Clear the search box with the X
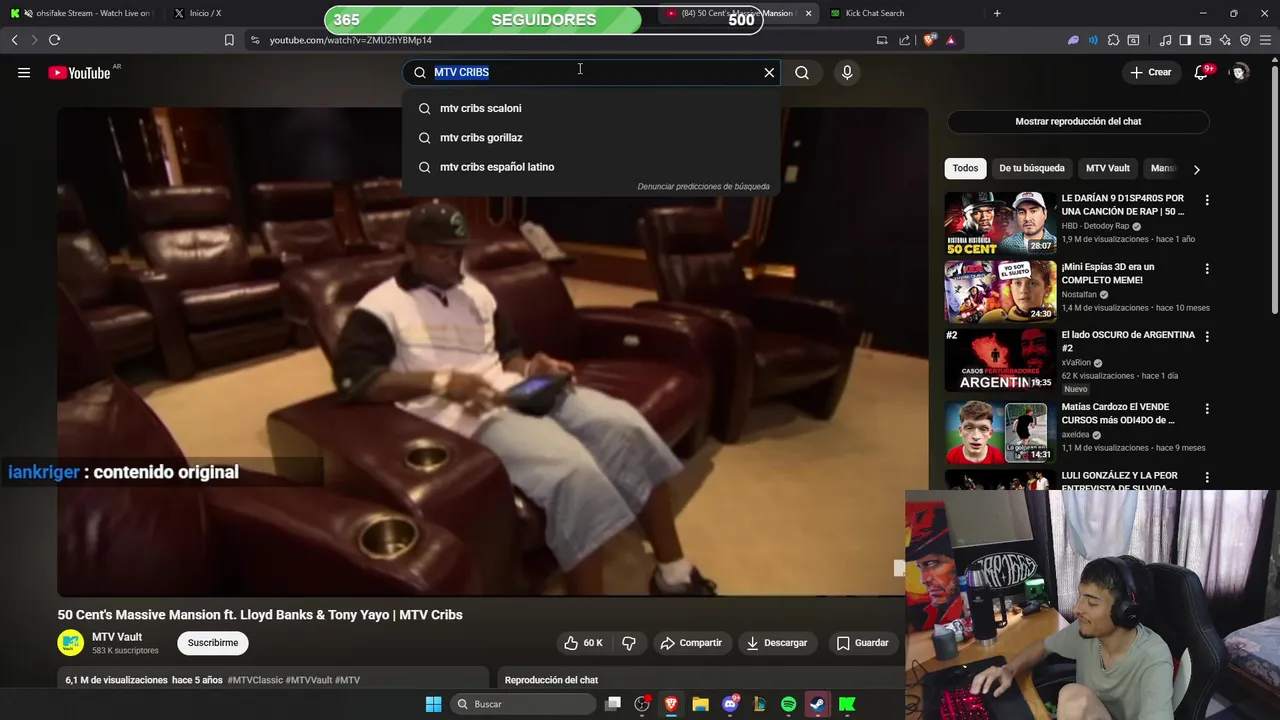1280x720 pixels. [x=769, y=72]
